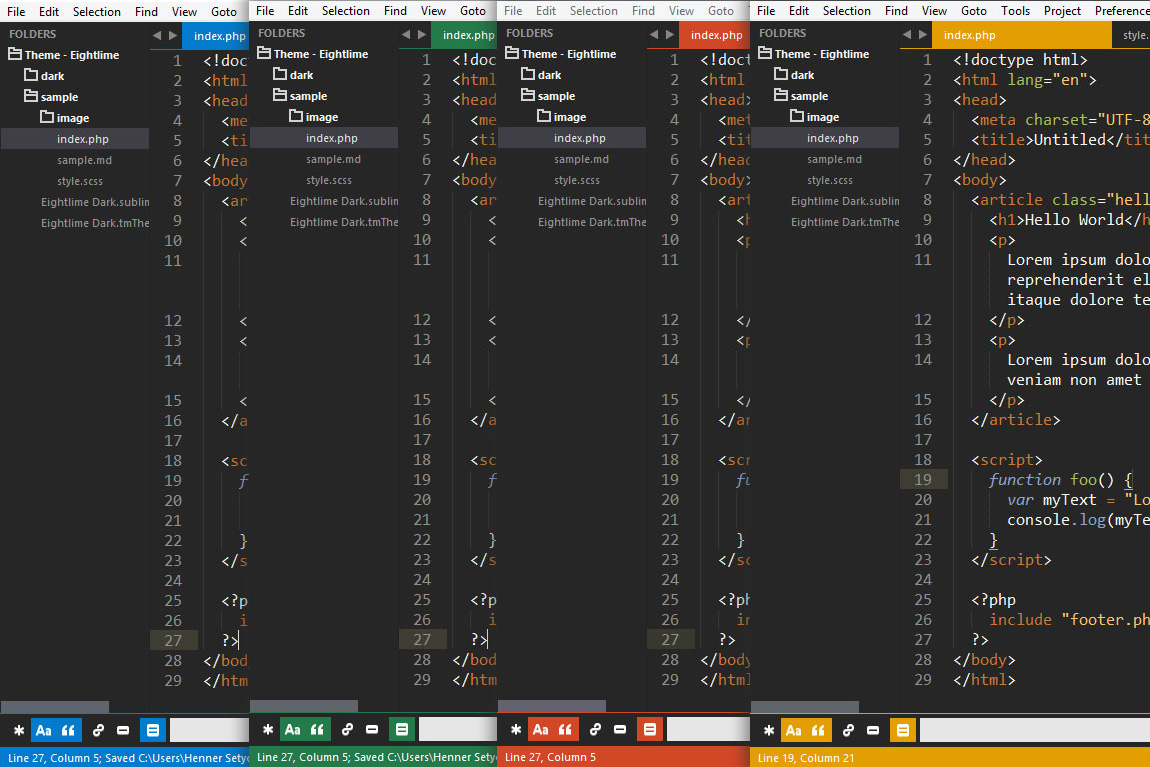This screenshot has height=767, width=1150.
Task: Disable case sensitive Aa toggle in orange window
Action: coord(794,730)
